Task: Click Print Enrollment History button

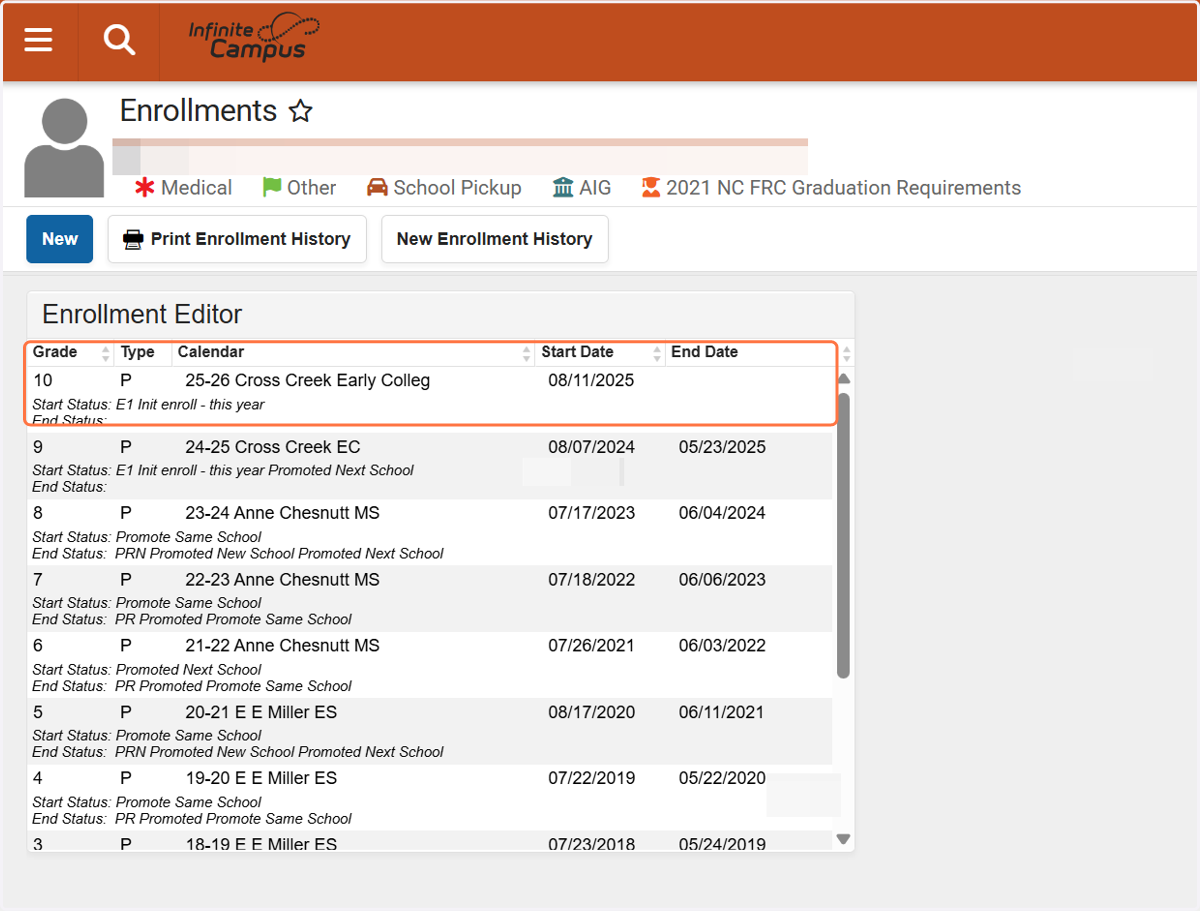Action: pyautogui.click(x=237, y=239)
